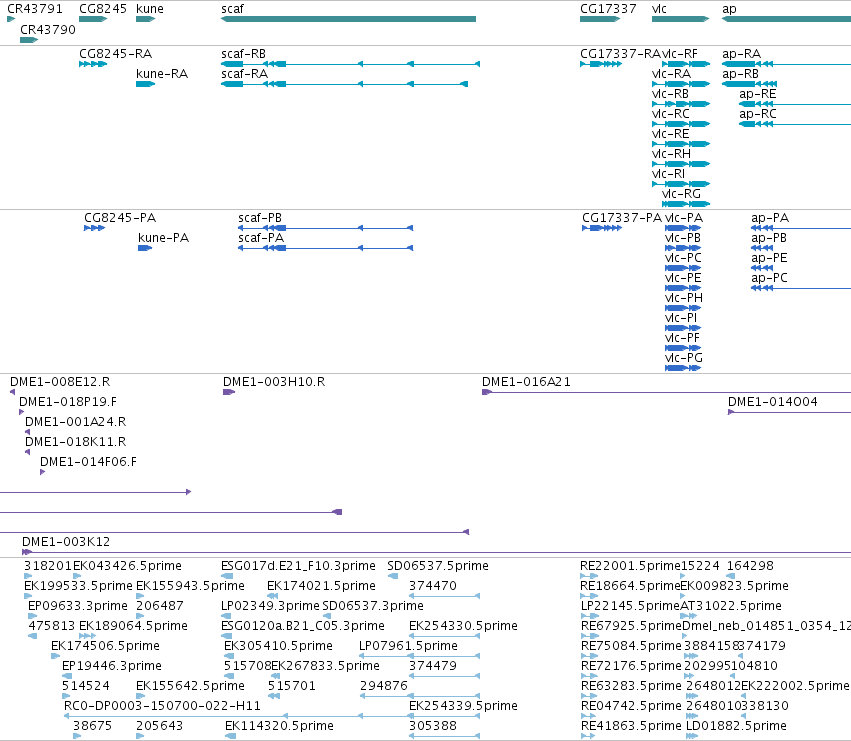Click the vlc-PH protein label
851x741 pixels.
[x=684, y=297]
